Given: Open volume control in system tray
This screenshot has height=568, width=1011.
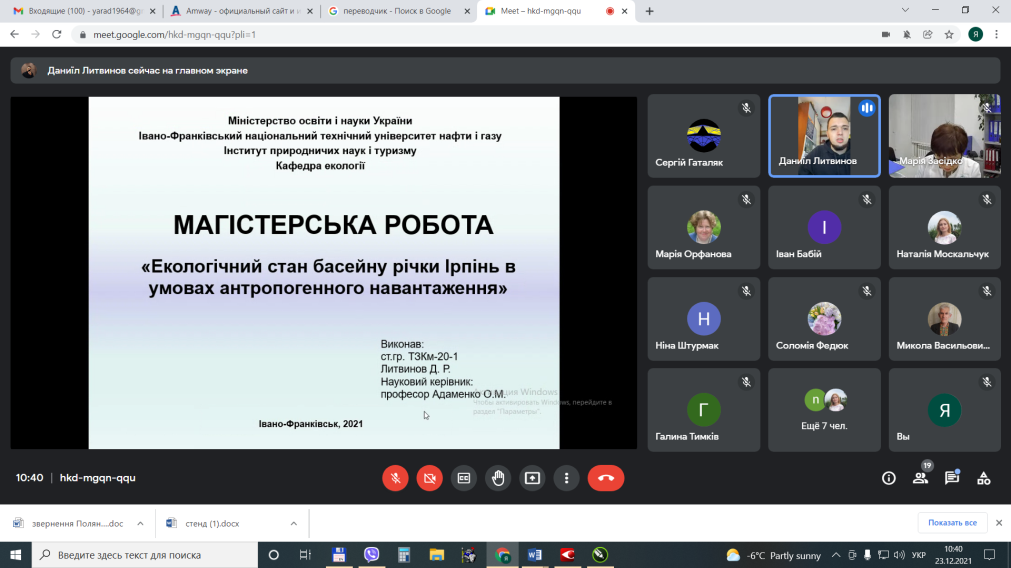Looking at the screenshot, I should pos(899,555).
